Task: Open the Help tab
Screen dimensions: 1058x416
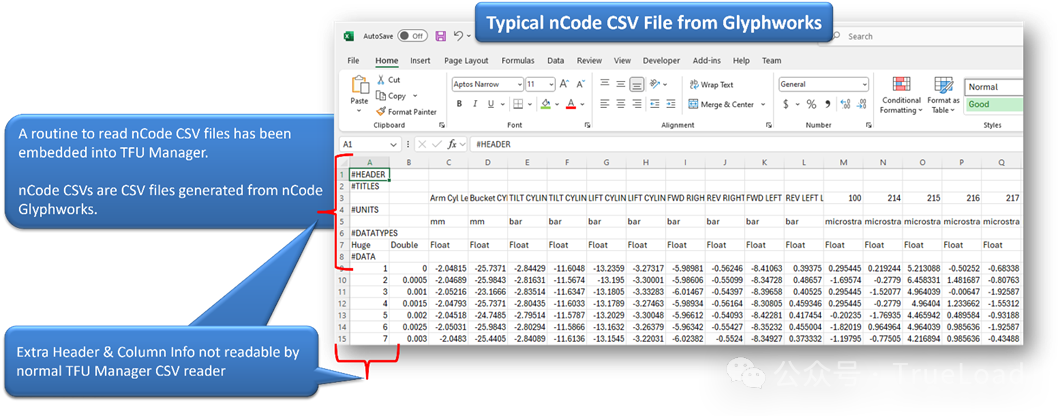Action: tap(742, 61)
